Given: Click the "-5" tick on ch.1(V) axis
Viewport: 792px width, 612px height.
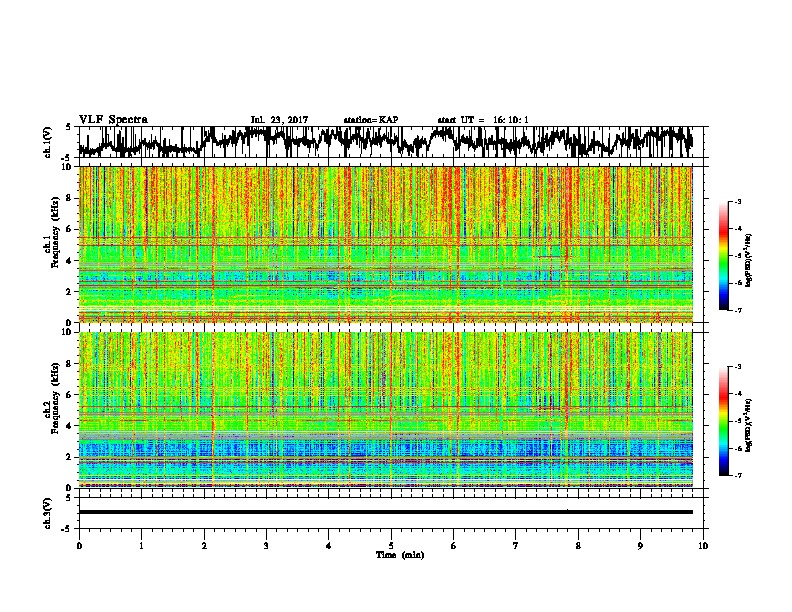Looking at the screenshot, I should pos(67,157).
